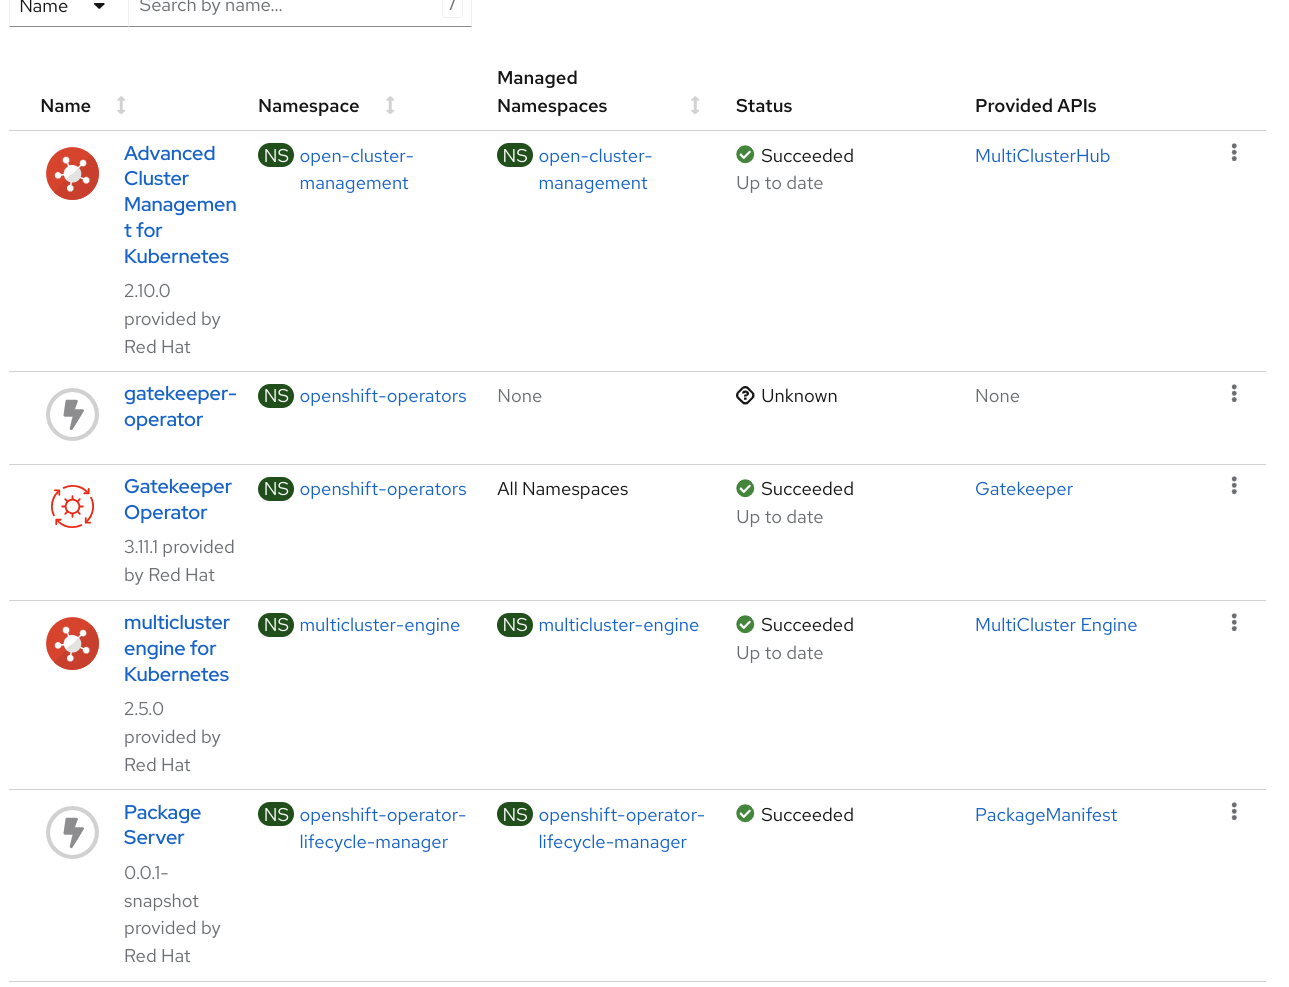Open actions menu for Package Server row

click(x=1233, y=812)
